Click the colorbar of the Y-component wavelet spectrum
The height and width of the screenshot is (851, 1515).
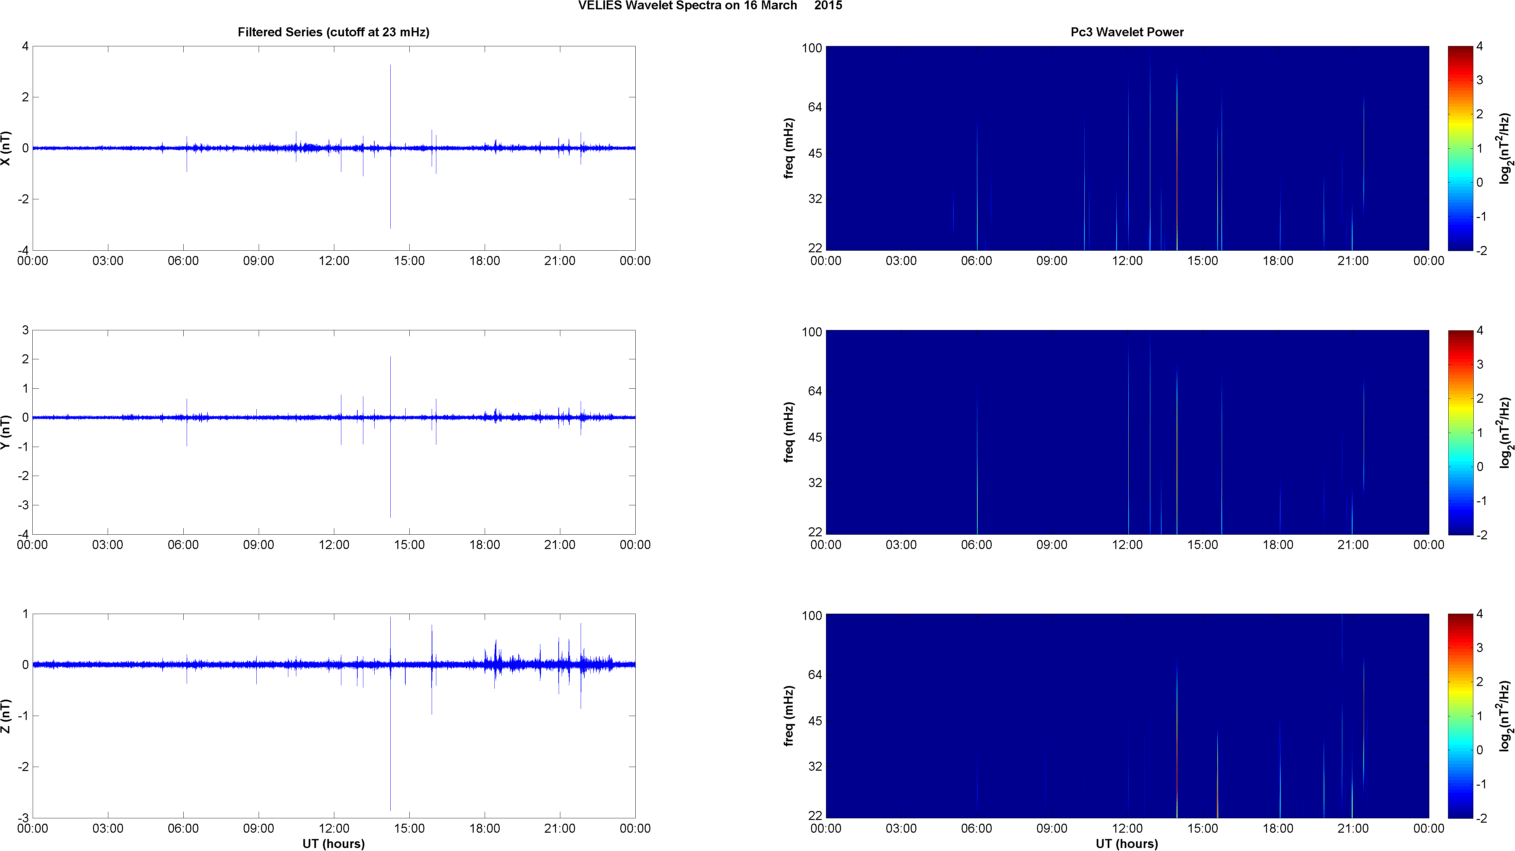pyautogui.click(x=1460, y=432)
